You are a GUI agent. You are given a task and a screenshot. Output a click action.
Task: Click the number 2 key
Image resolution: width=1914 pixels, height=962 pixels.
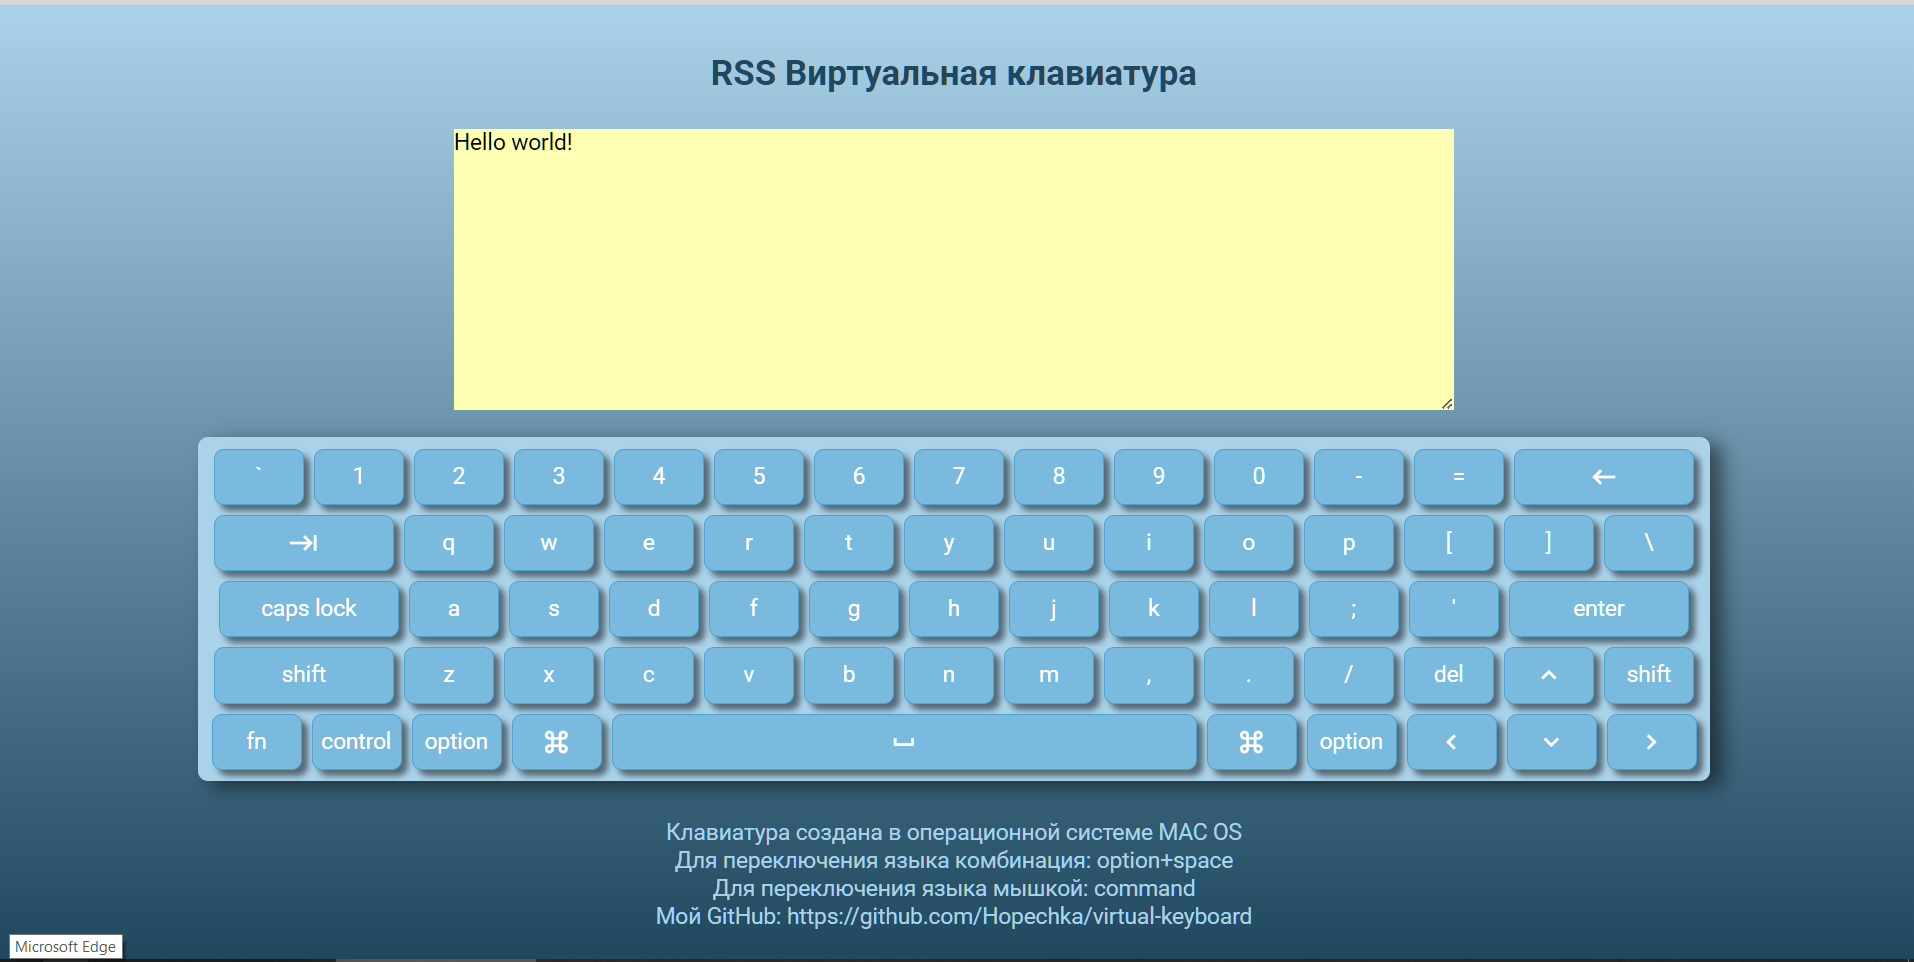tap(458, 477)
